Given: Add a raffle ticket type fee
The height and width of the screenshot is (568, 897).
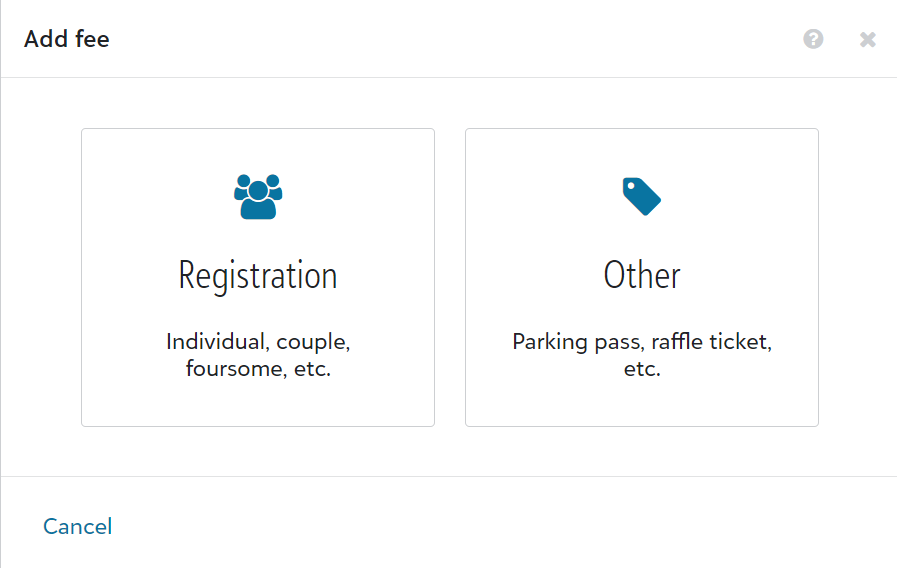Looking at the screenshot, I should click(x=642, y=277).
